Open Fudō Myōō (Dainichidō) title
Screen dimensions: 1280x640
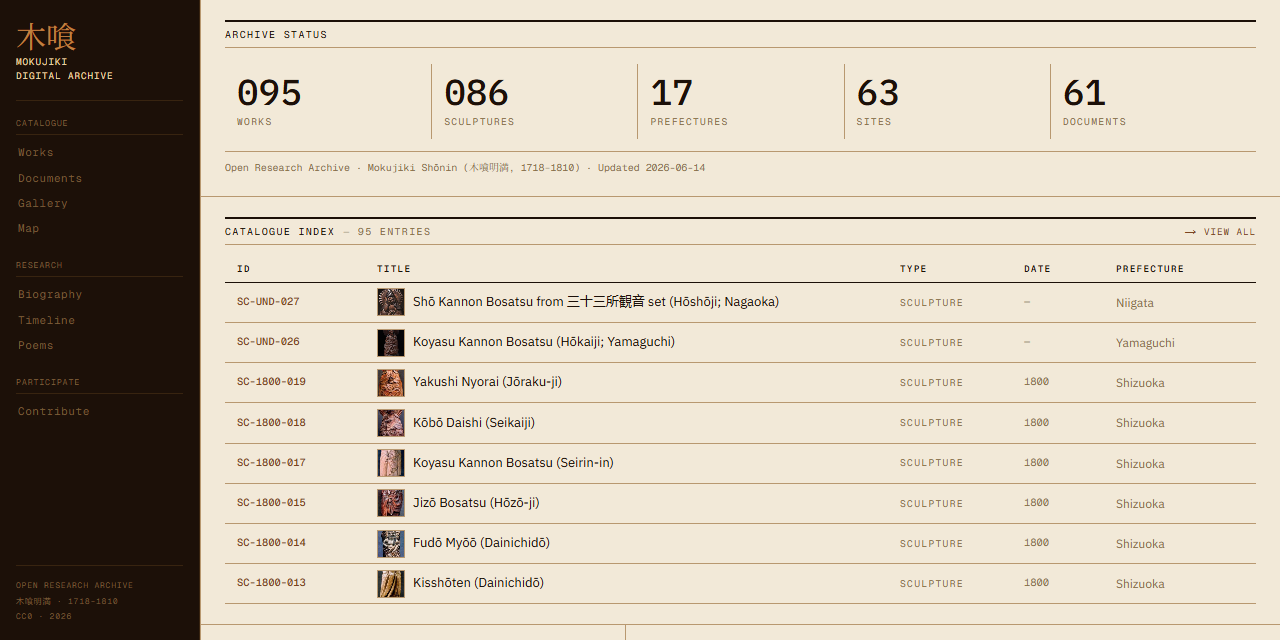pyautogui.click(x=481, y=542)
